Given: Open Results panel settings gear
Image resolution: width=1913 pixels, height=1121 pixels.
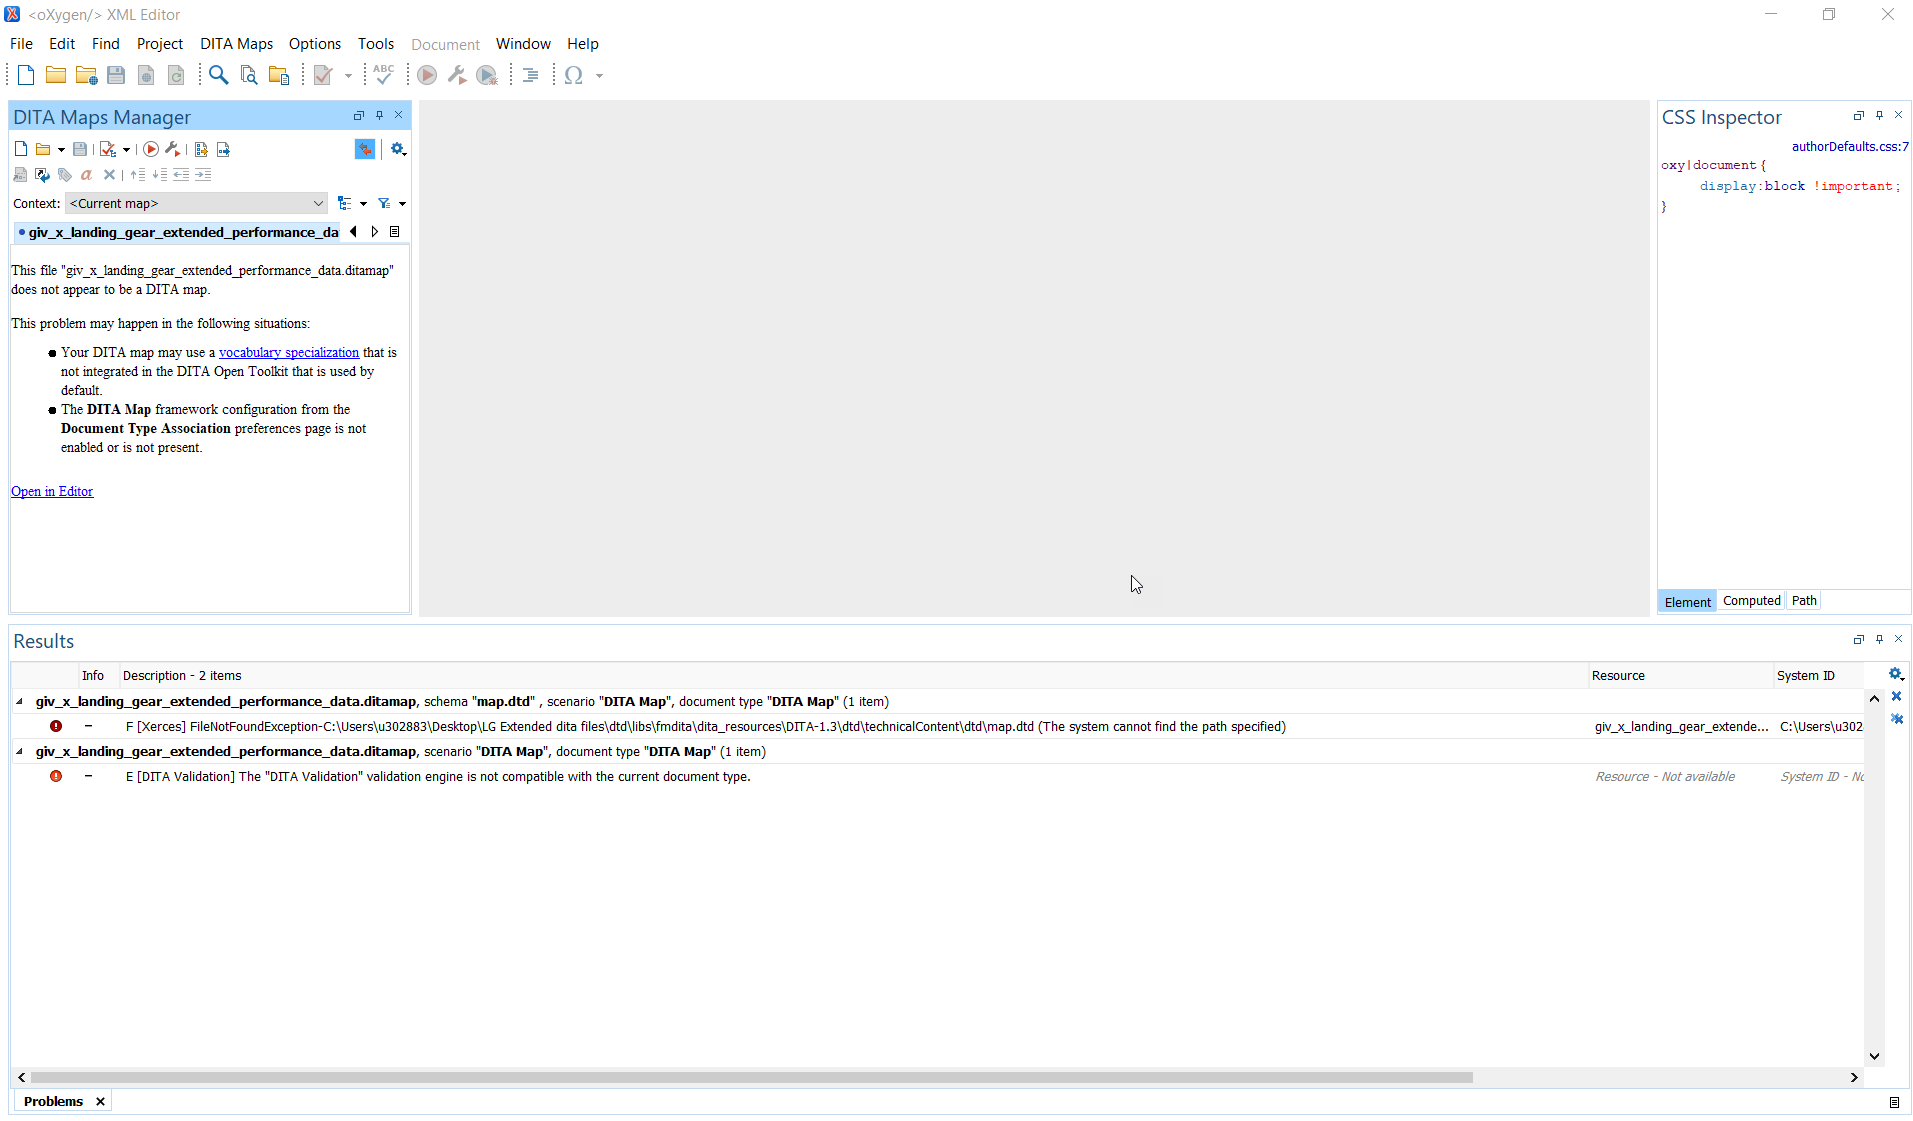Looking at the screenshot, I should pos(1896,674).
